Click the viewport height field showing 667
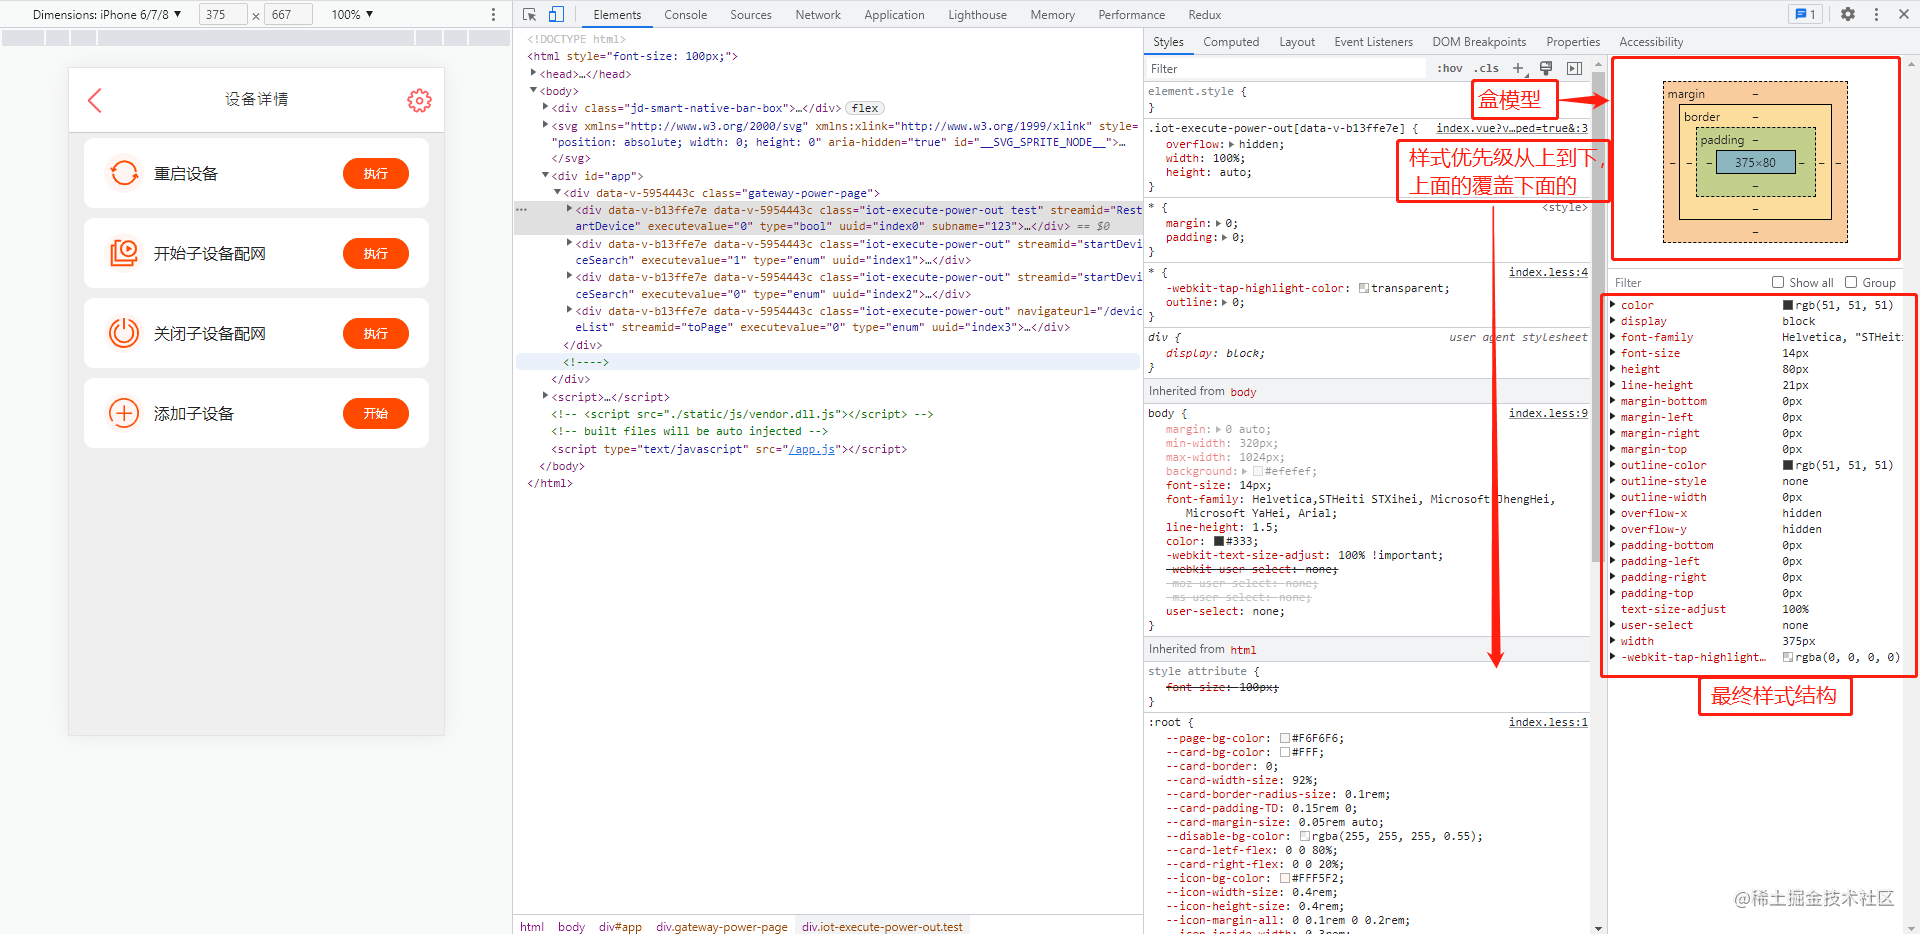The image size is (1920, 934). click(x=289, y=14)
